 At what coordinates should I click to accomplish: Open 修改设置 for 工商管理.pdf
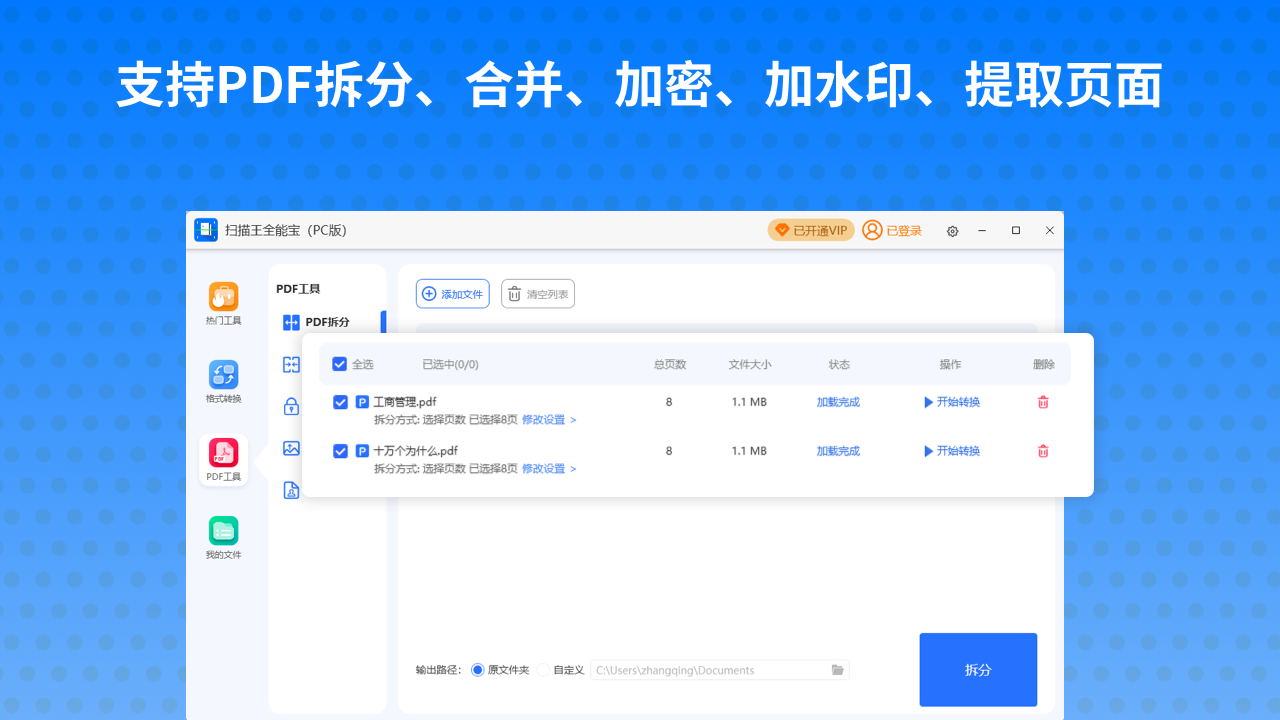coord(544,420)
